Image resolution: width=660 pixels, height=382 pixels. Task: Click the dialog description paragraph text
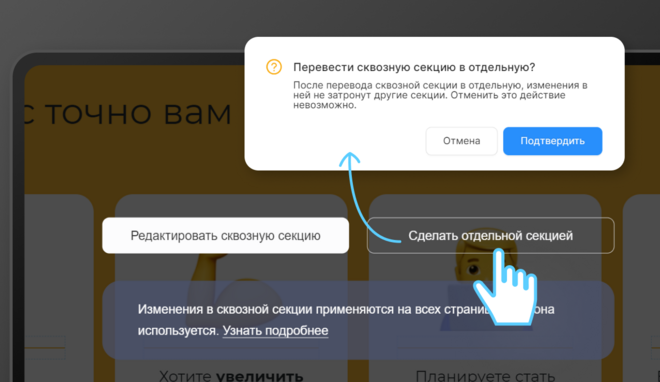click(440, 95)
